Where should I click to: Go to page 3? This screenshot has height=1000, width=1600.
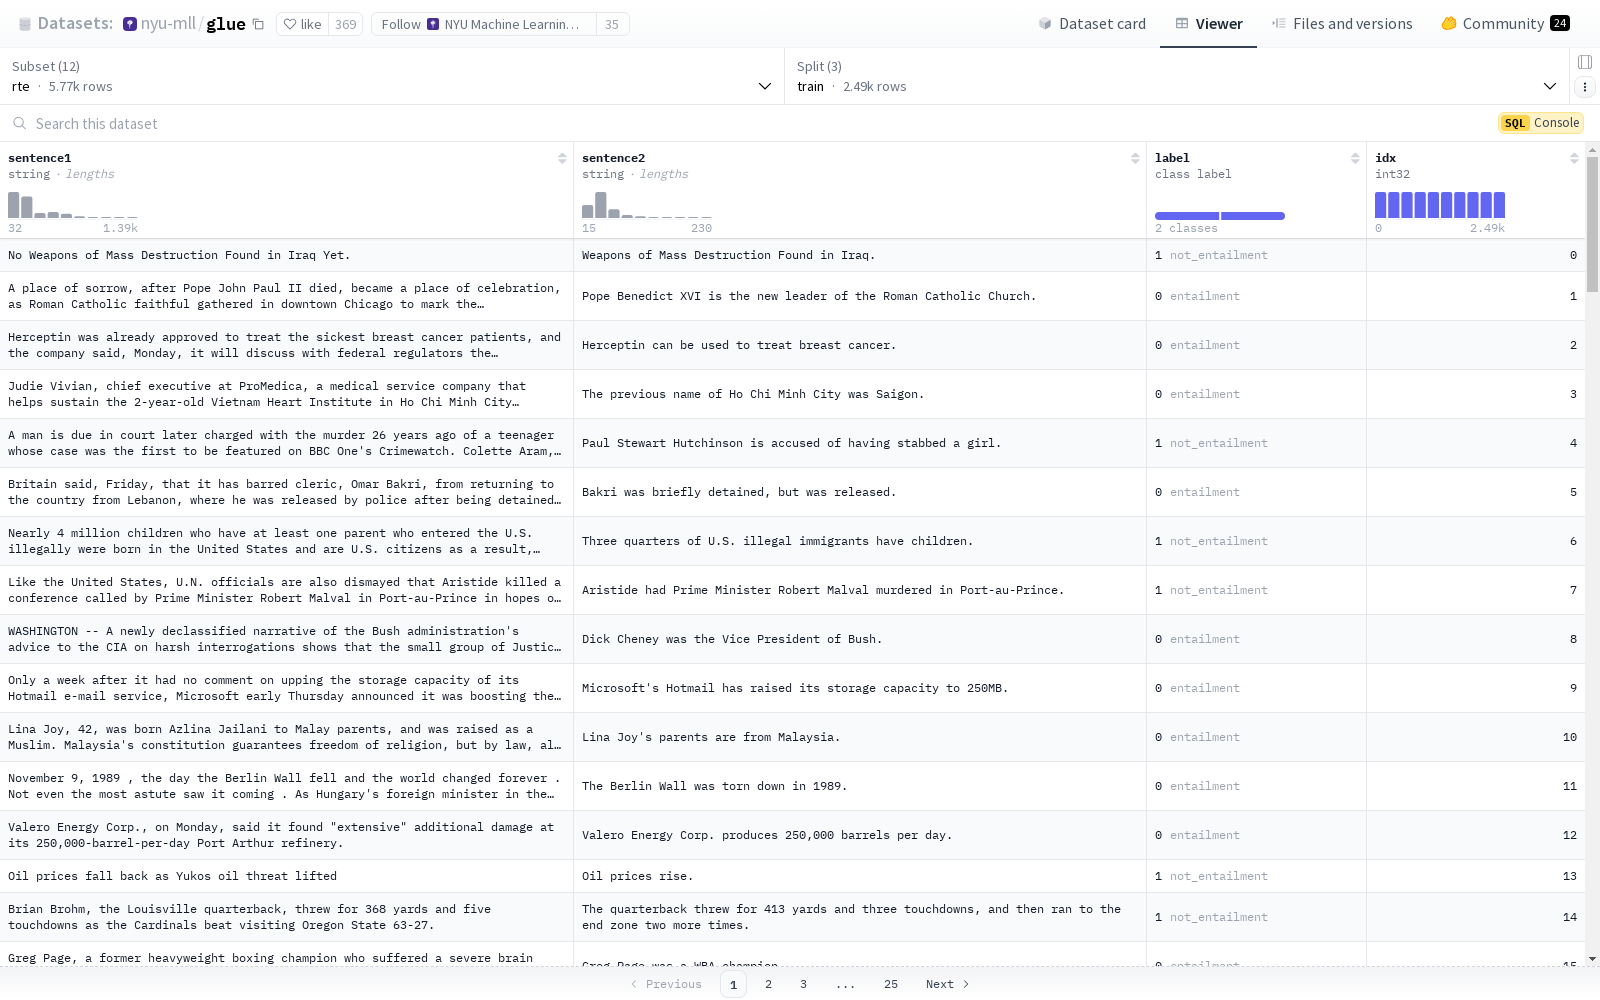click(x=803, y=984)
